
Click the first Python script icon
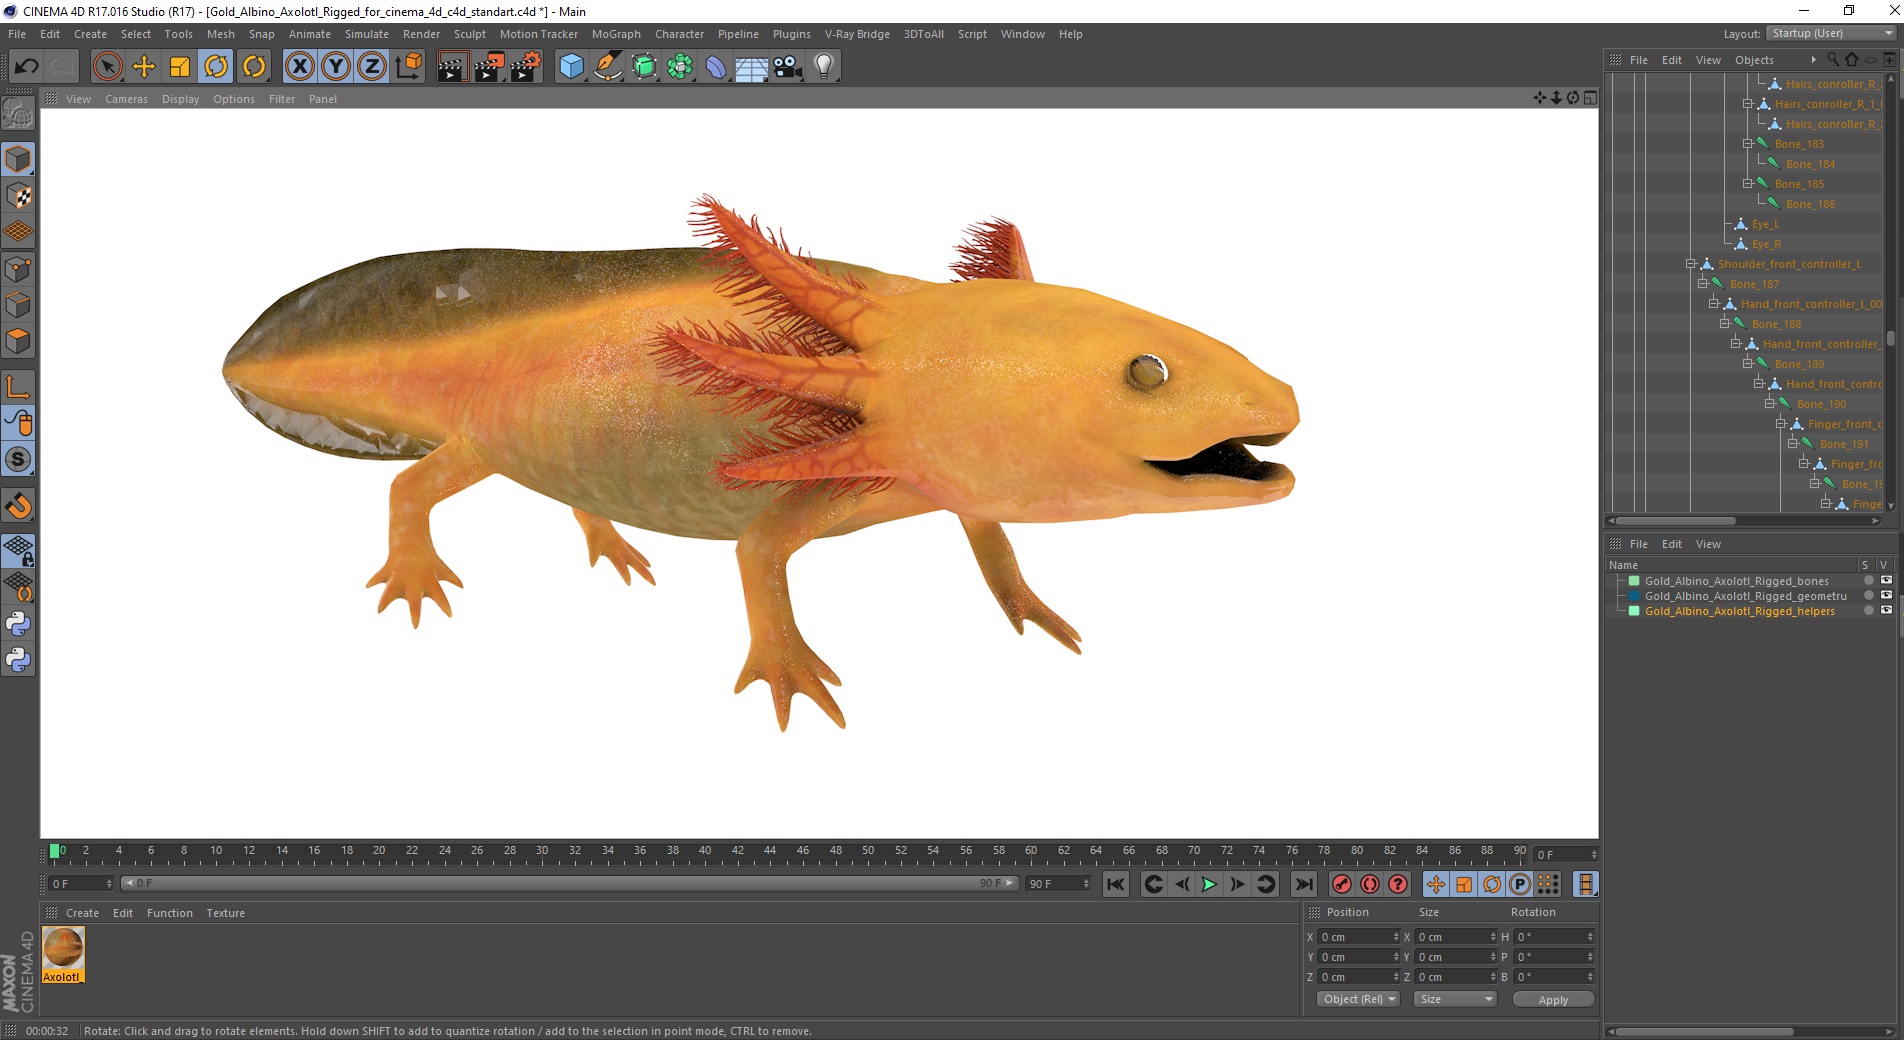(18, 624)
